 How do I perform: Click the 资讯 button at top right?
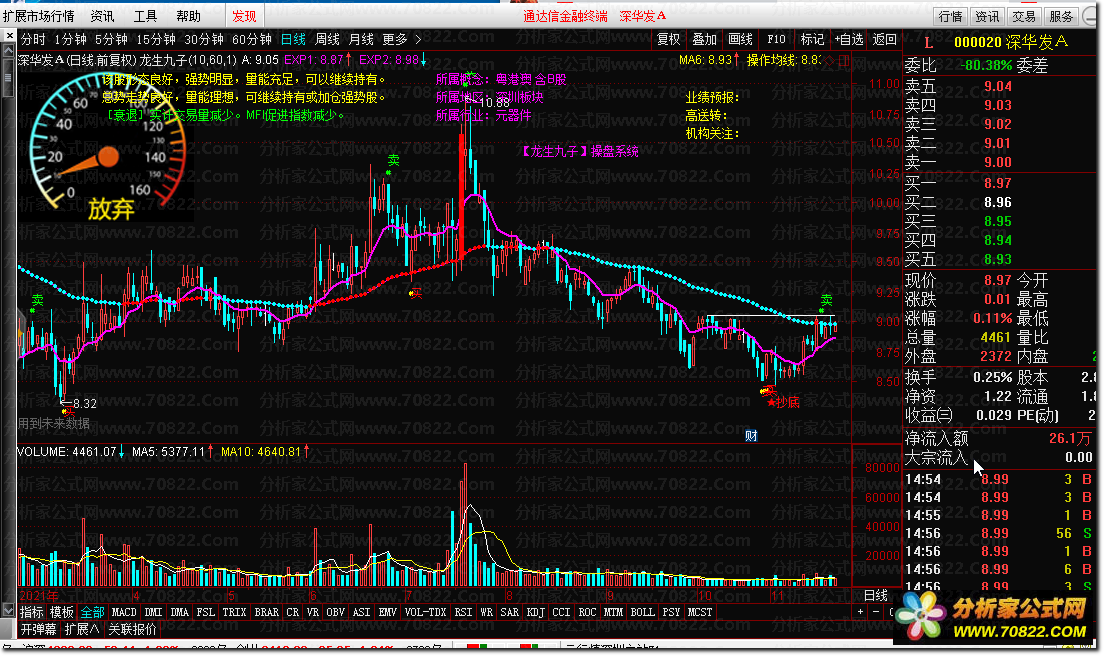point(987,16)
